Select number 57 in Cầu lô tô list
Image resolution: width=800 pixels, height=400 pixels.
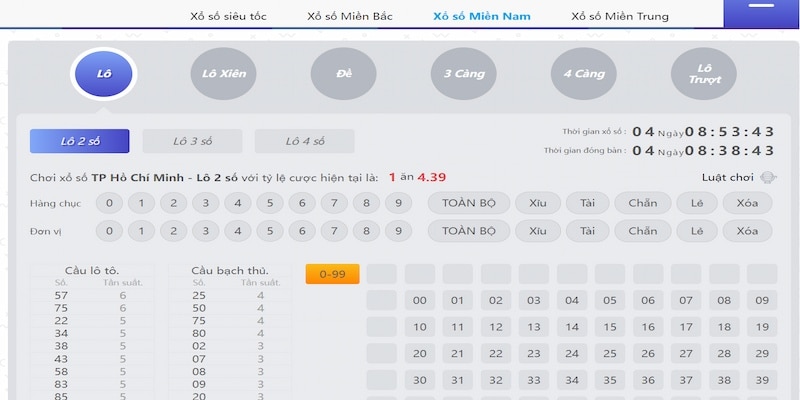[x=61, y=295]
